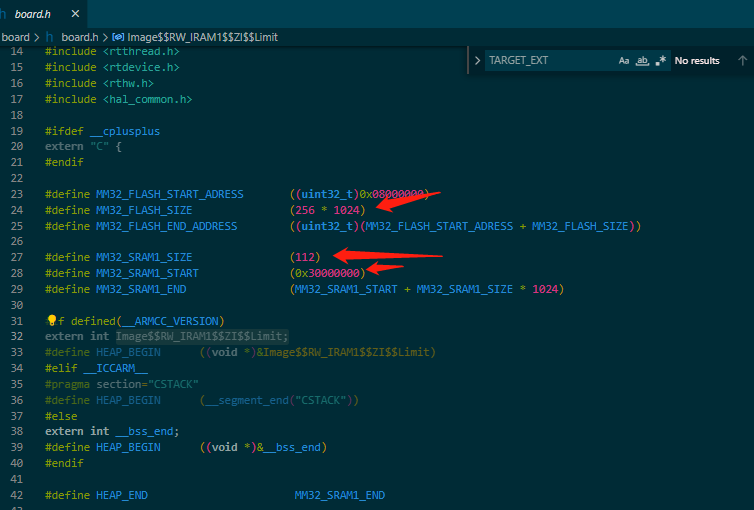The height and width of the screenshot is (510, 754).
Task: Click the 256 * 1024 flash size value
Action: click(327, 210)
